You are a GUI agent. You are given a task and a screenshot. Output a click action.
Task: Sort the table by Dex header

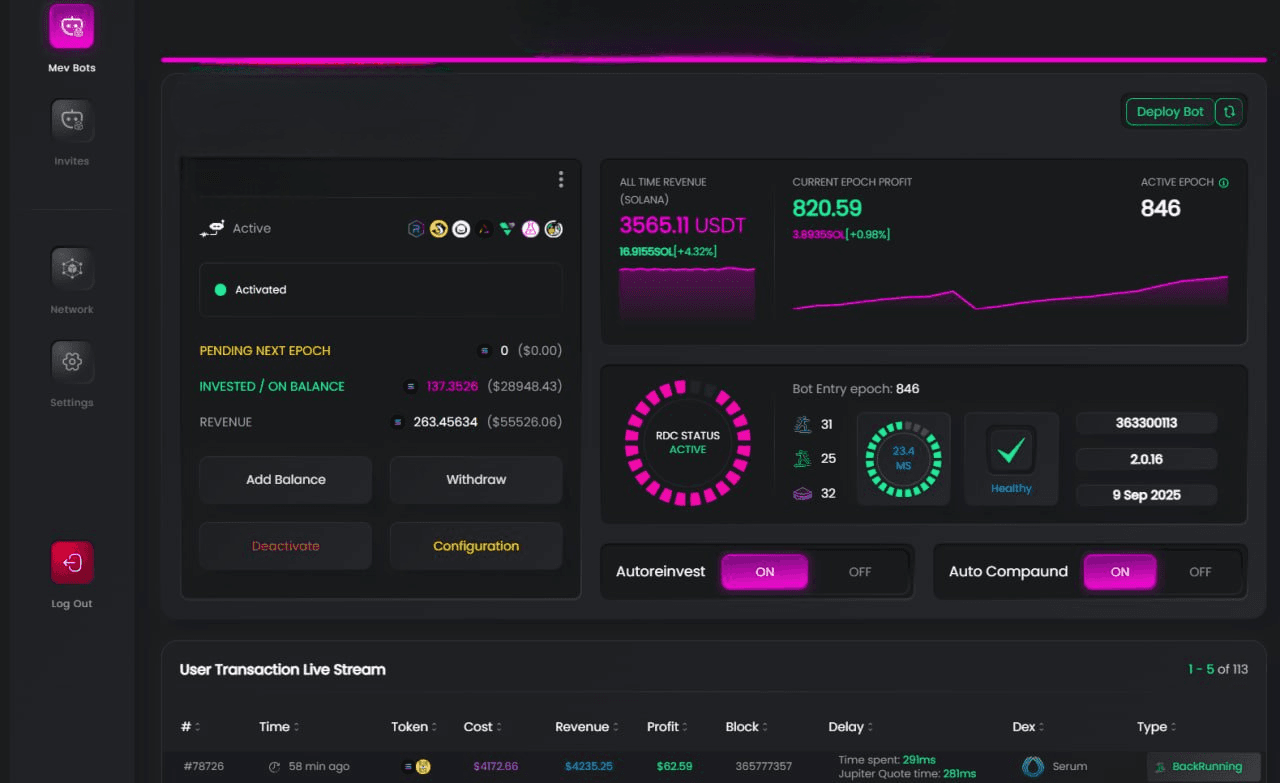click(1028, 727)
